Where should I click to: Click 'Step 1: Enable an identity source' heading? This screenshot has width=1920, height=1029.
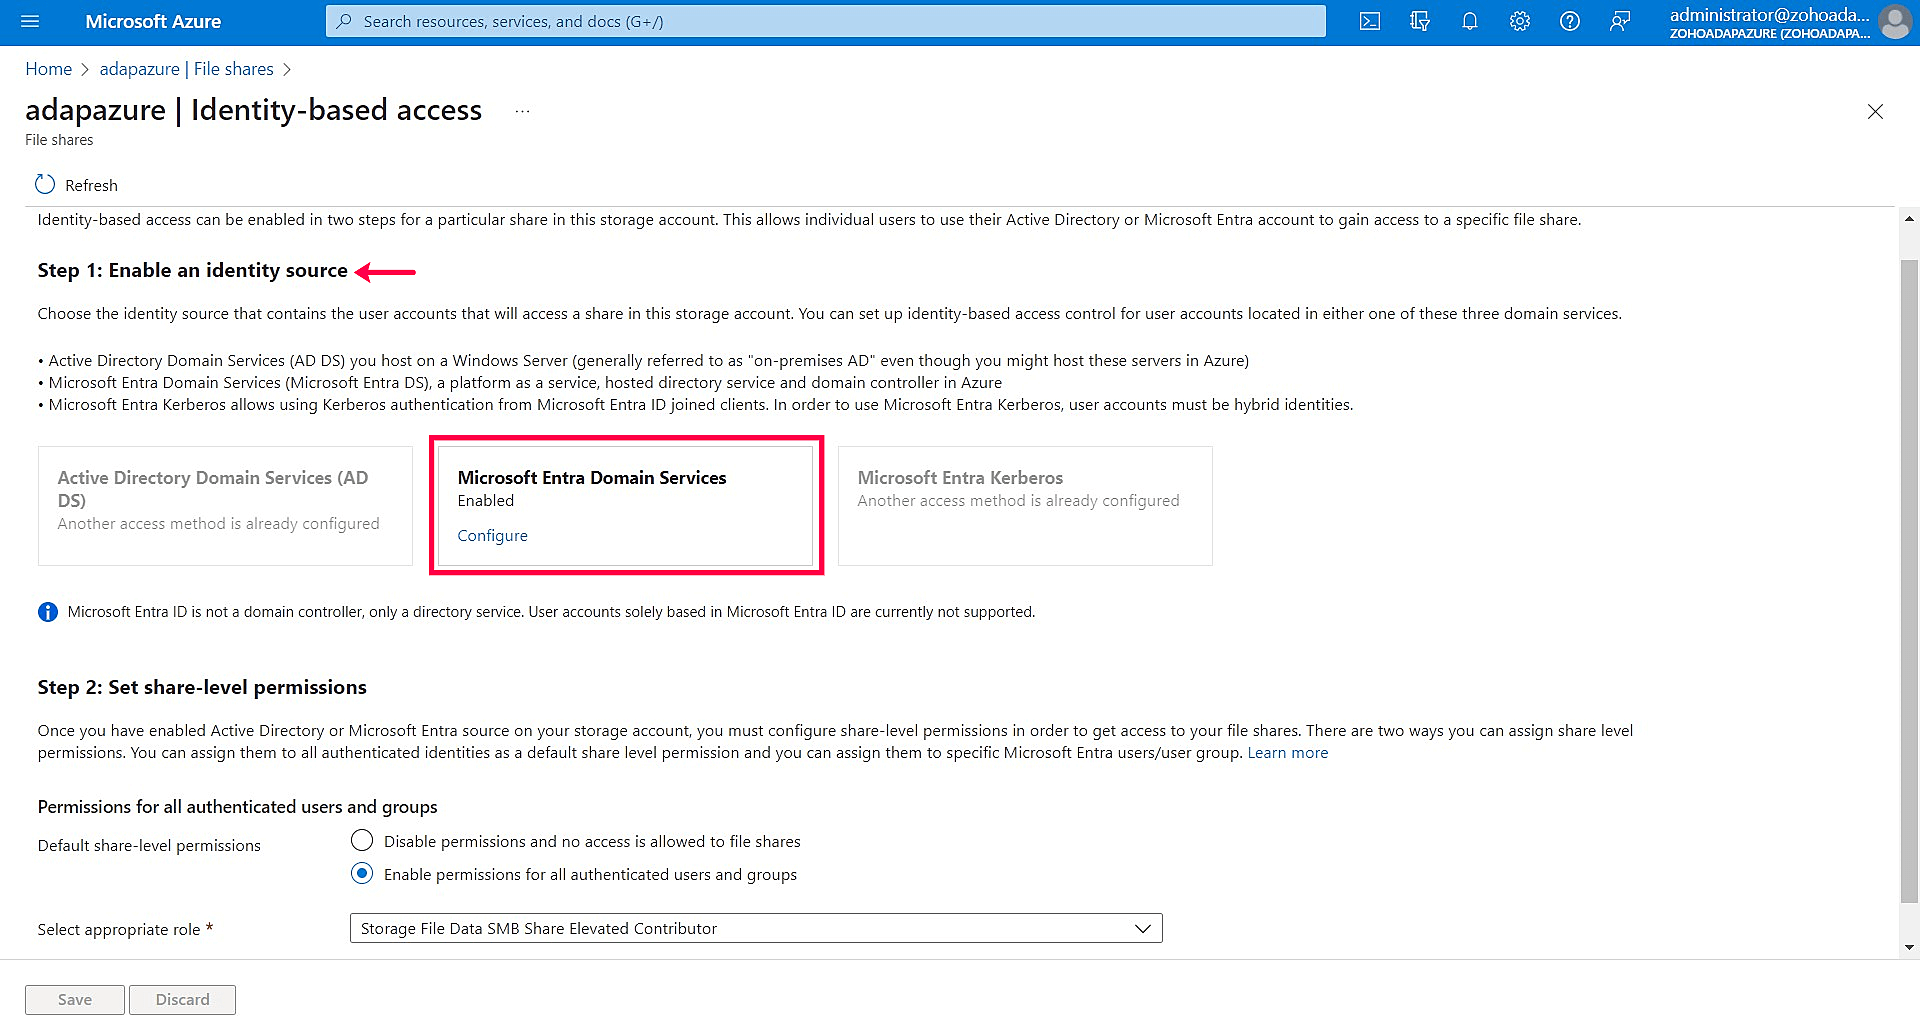coord(193,271)
